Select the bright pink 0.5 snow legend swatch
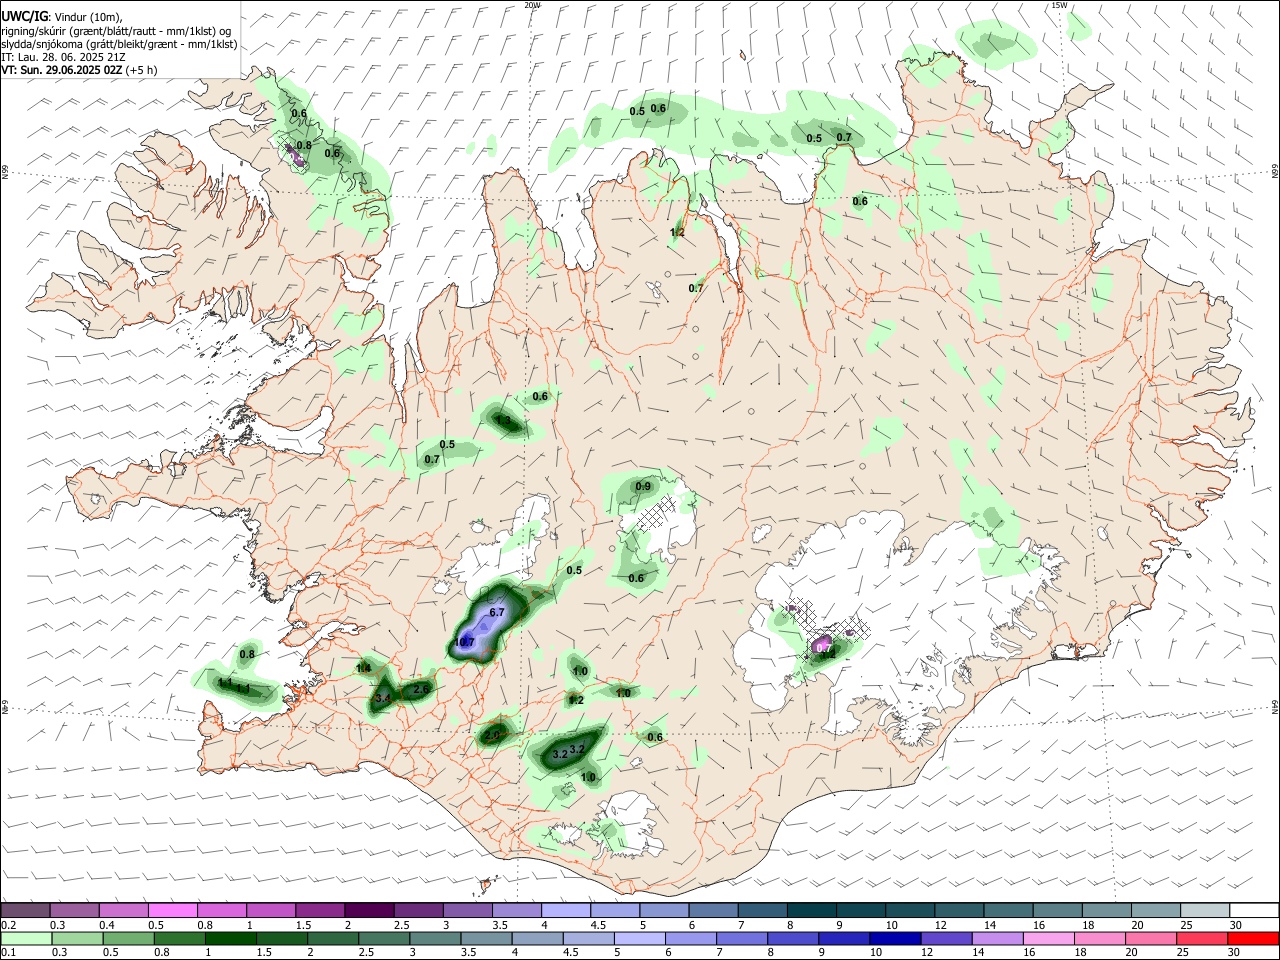Screen dimensions: 1280x960 click(173, 911)
